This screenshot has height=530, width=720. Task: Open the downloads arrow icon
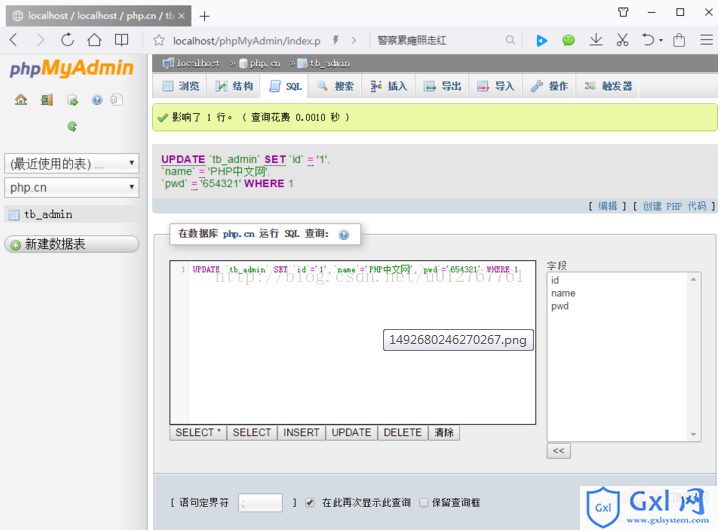pos(596,40)
